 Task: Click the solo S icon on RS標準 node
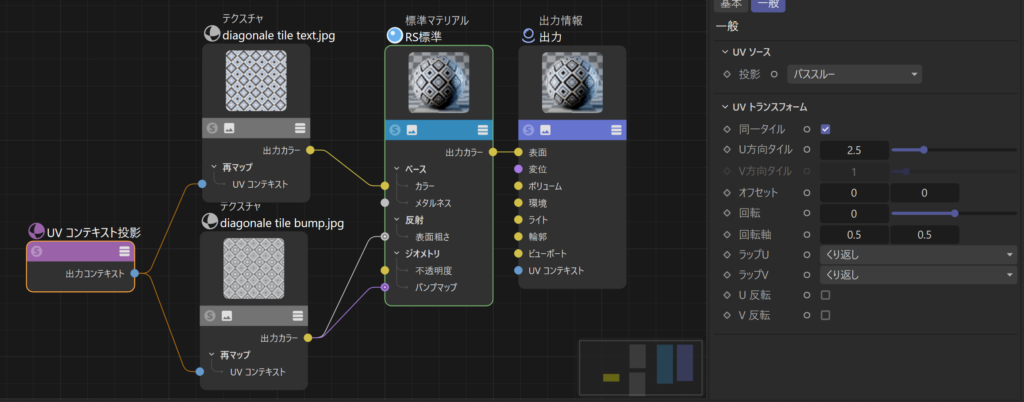395,130
